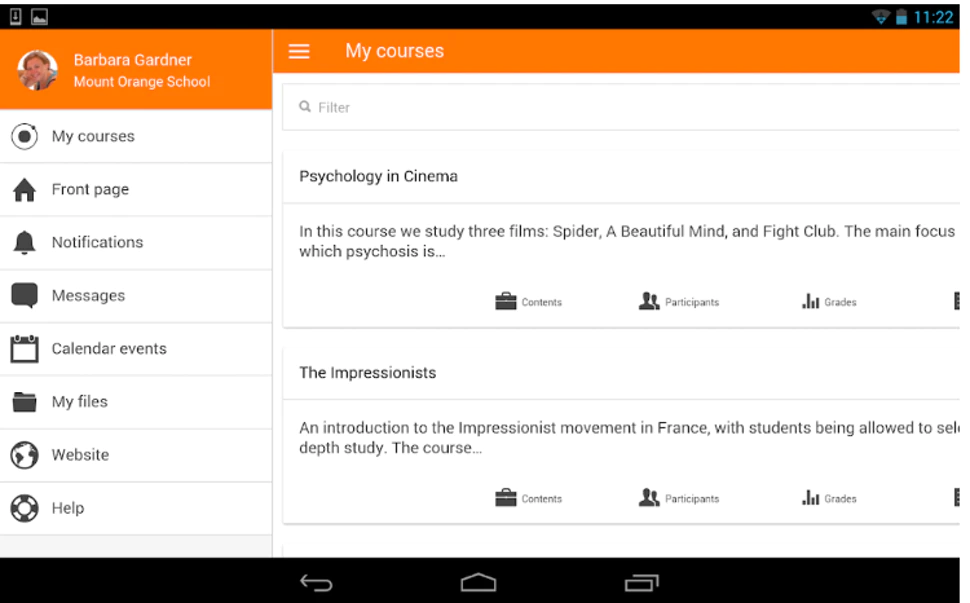This screenshot has height=603, width=970.
Task: Show Participants of The Impressionists
Action: (678, 497)
